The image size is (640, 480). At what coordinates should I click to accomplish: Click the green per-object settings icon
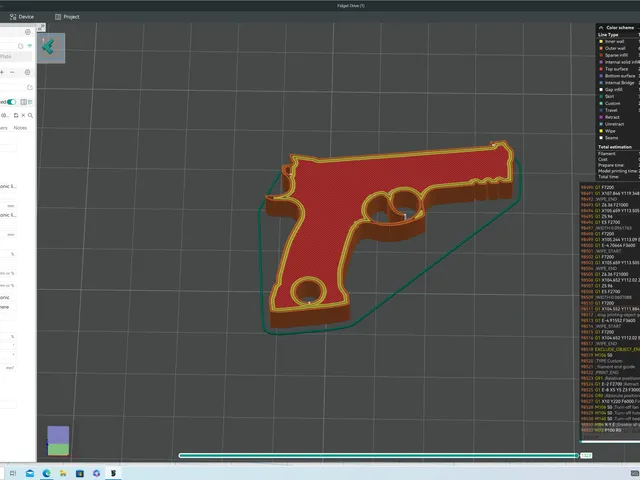click(x=30, y=102)
